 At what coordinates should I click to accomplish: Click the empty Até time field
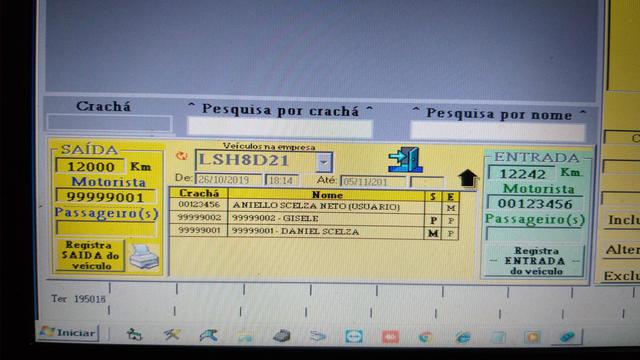click(x=427, y=182)
